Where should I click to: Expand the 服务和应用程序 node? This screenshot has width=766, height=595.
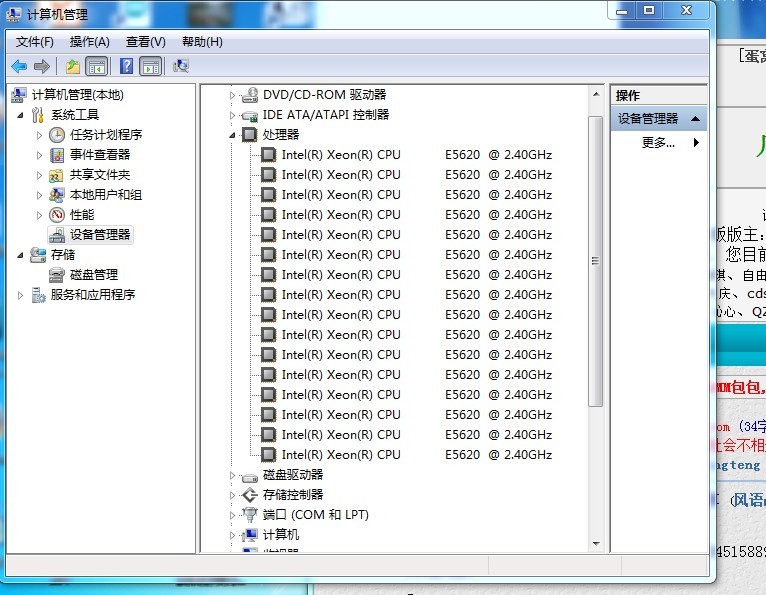pos(20,296)
